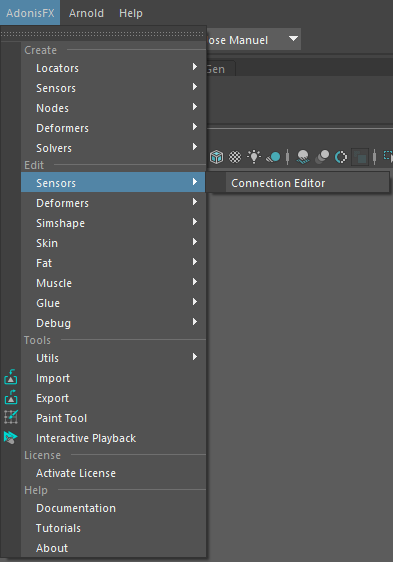Image resolution: width=393 pixels, height=562 pixels.
Task: Open Debug submenu
Action: (x=113, y=324)
